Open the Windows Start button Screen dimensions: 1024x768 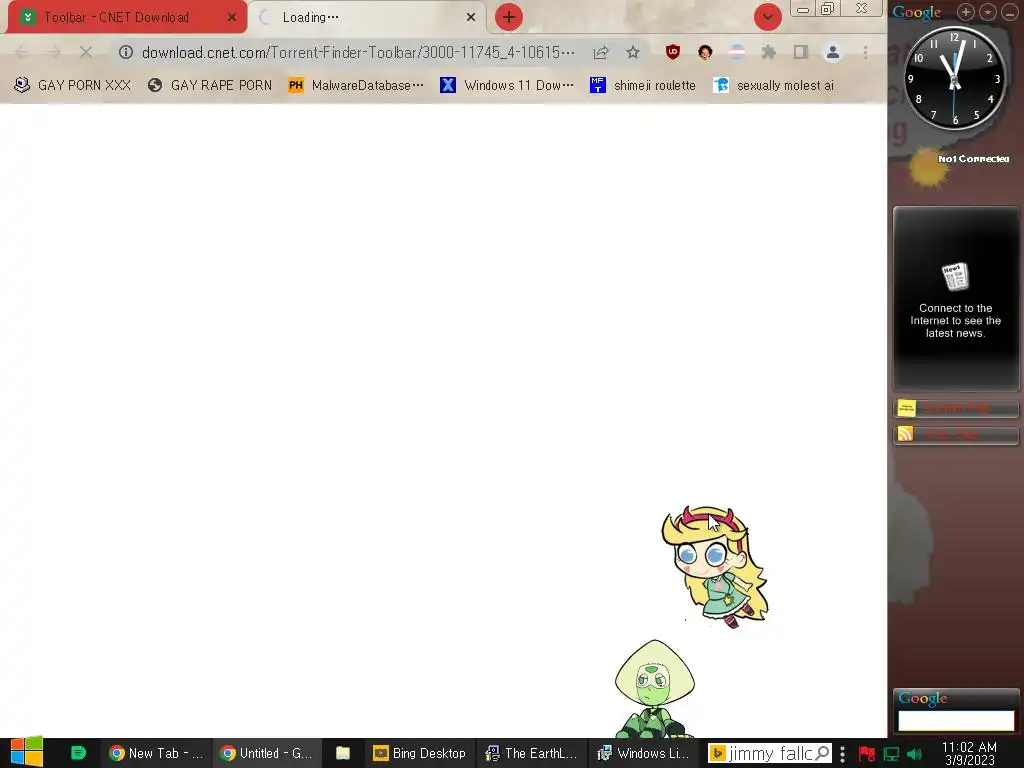coord(26,753)
